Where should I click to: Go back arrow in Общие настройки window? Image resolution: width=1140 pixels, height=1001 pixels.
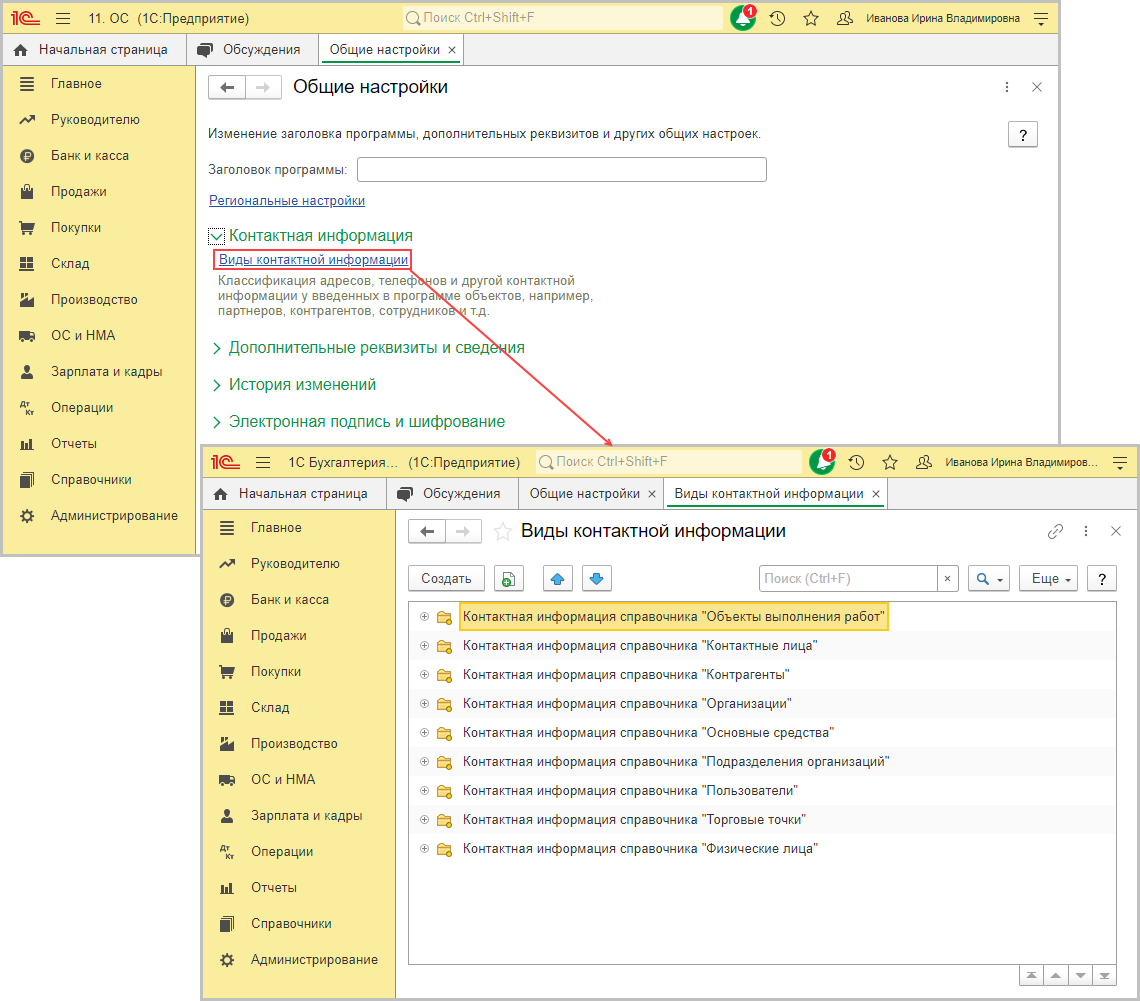coord(227,87)
